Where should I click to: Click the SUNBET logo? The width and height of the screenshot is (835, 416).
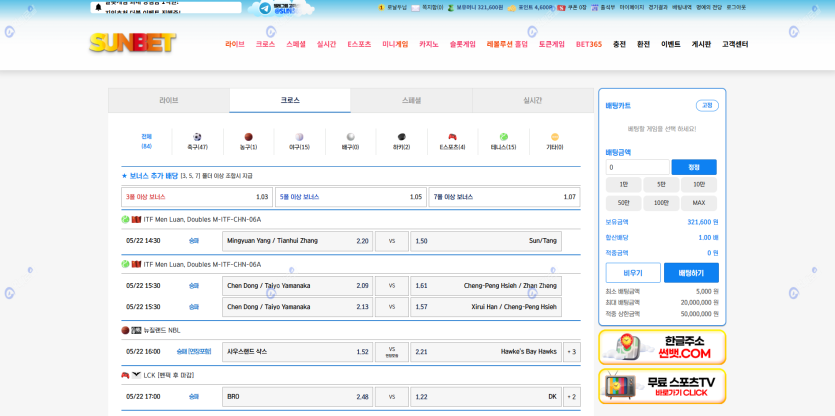tap(133, 43)
